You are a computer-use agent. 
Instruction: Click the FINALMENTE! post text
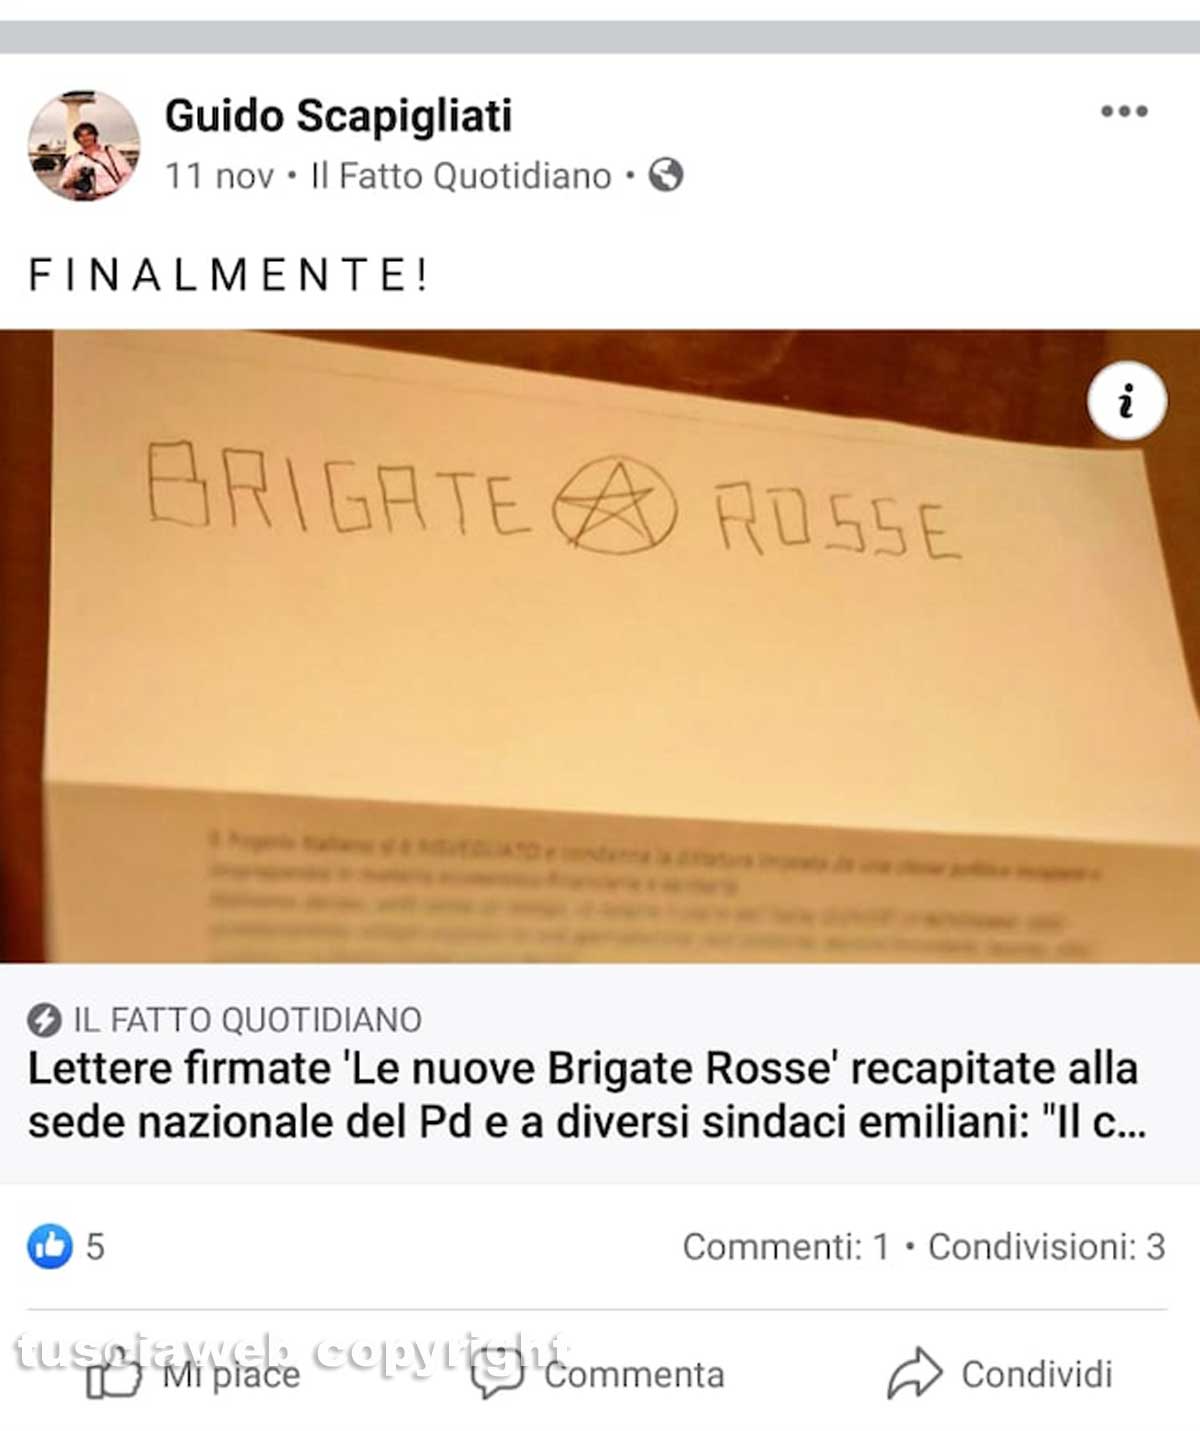click(x=229, y=275)
